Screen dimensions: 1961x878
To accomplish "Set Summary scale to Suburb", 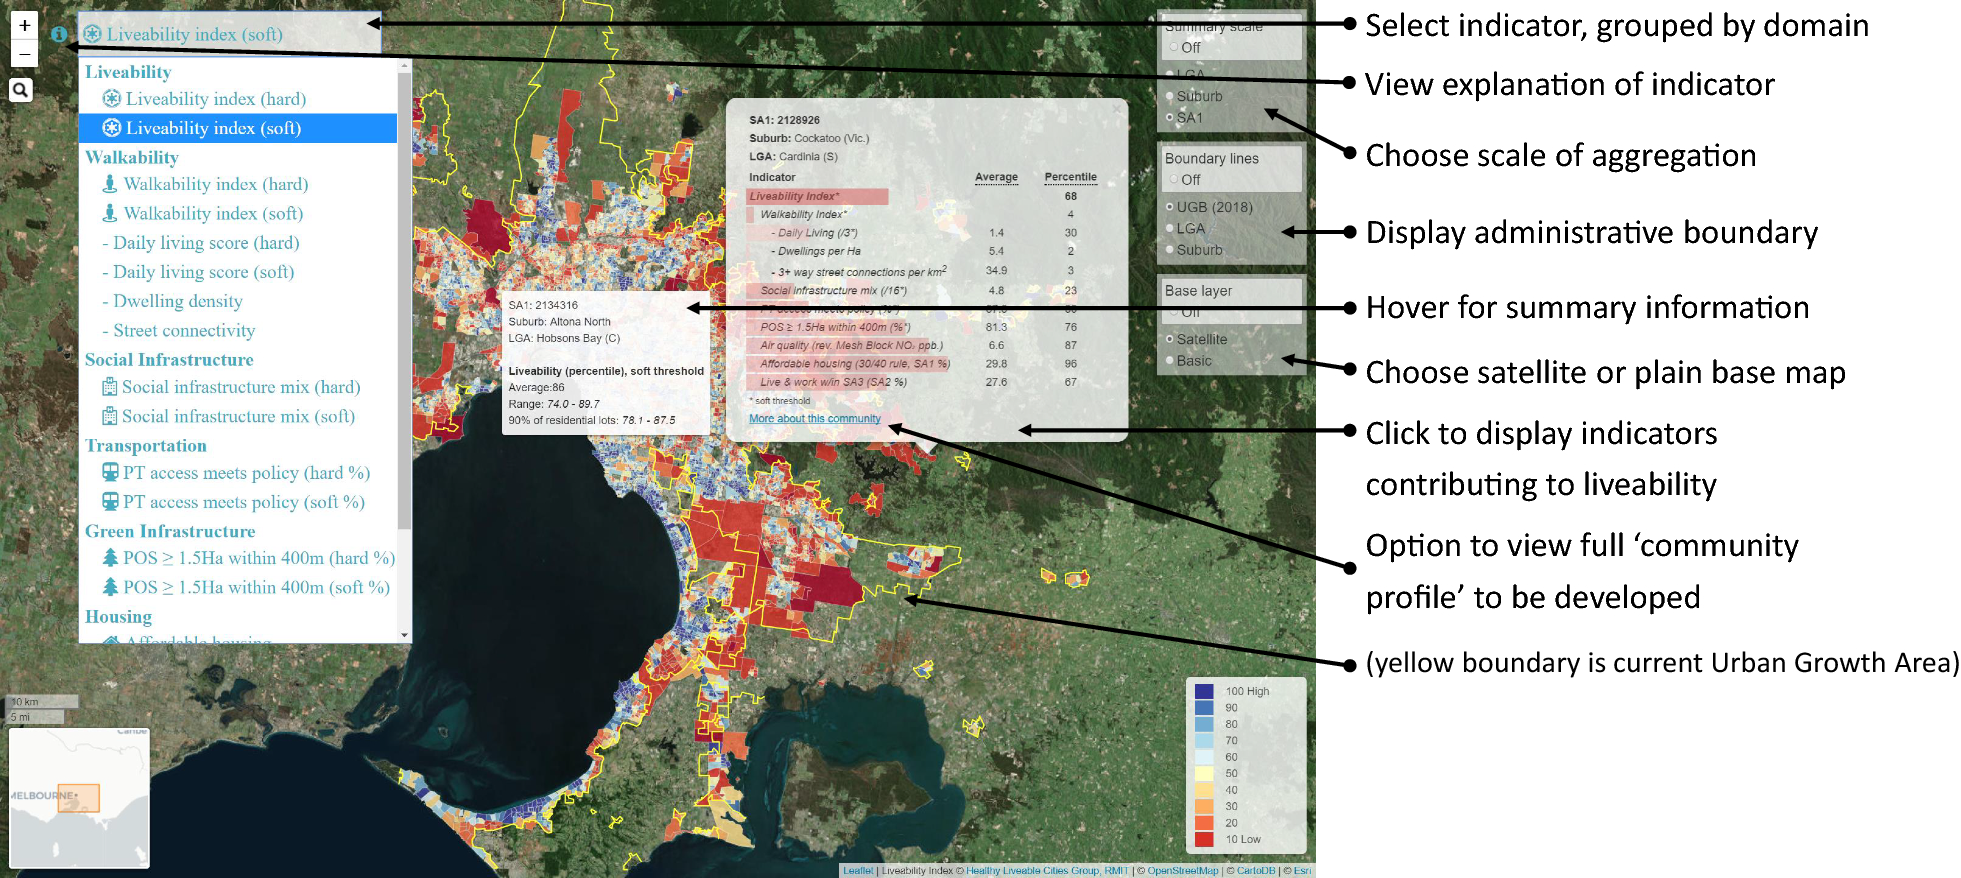I will tap(1170, 96).
